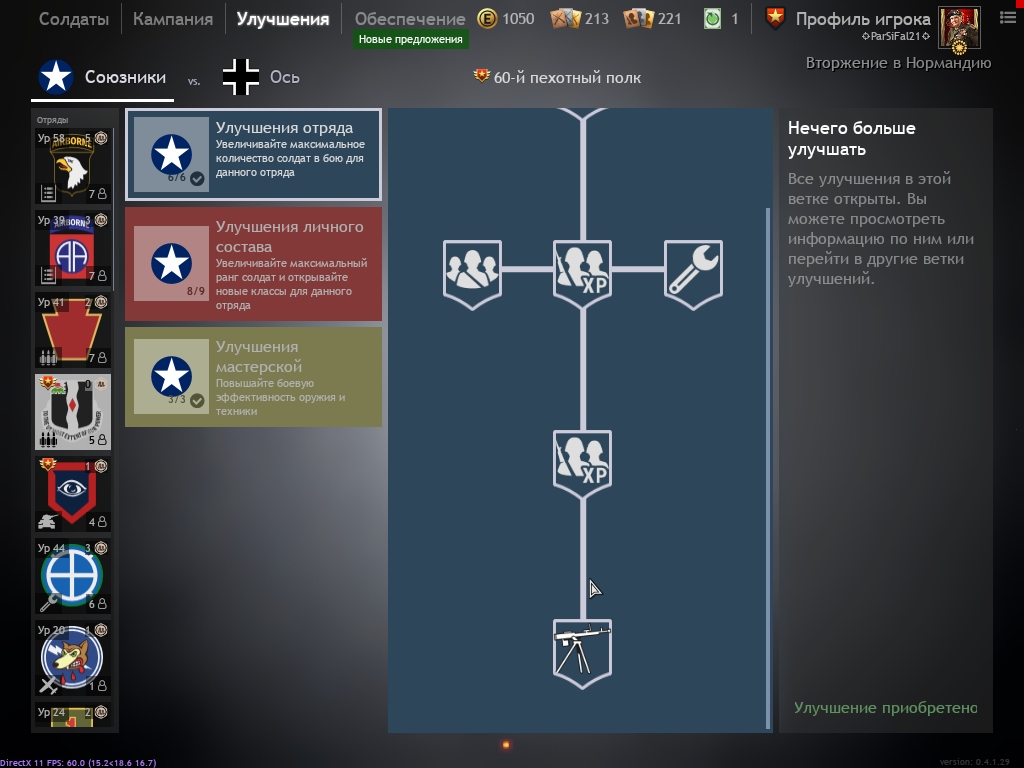Viewport: 1024px width, 768px height.
Task: Select Улучшения личного состава category
Action: click(x=253, y=264)
